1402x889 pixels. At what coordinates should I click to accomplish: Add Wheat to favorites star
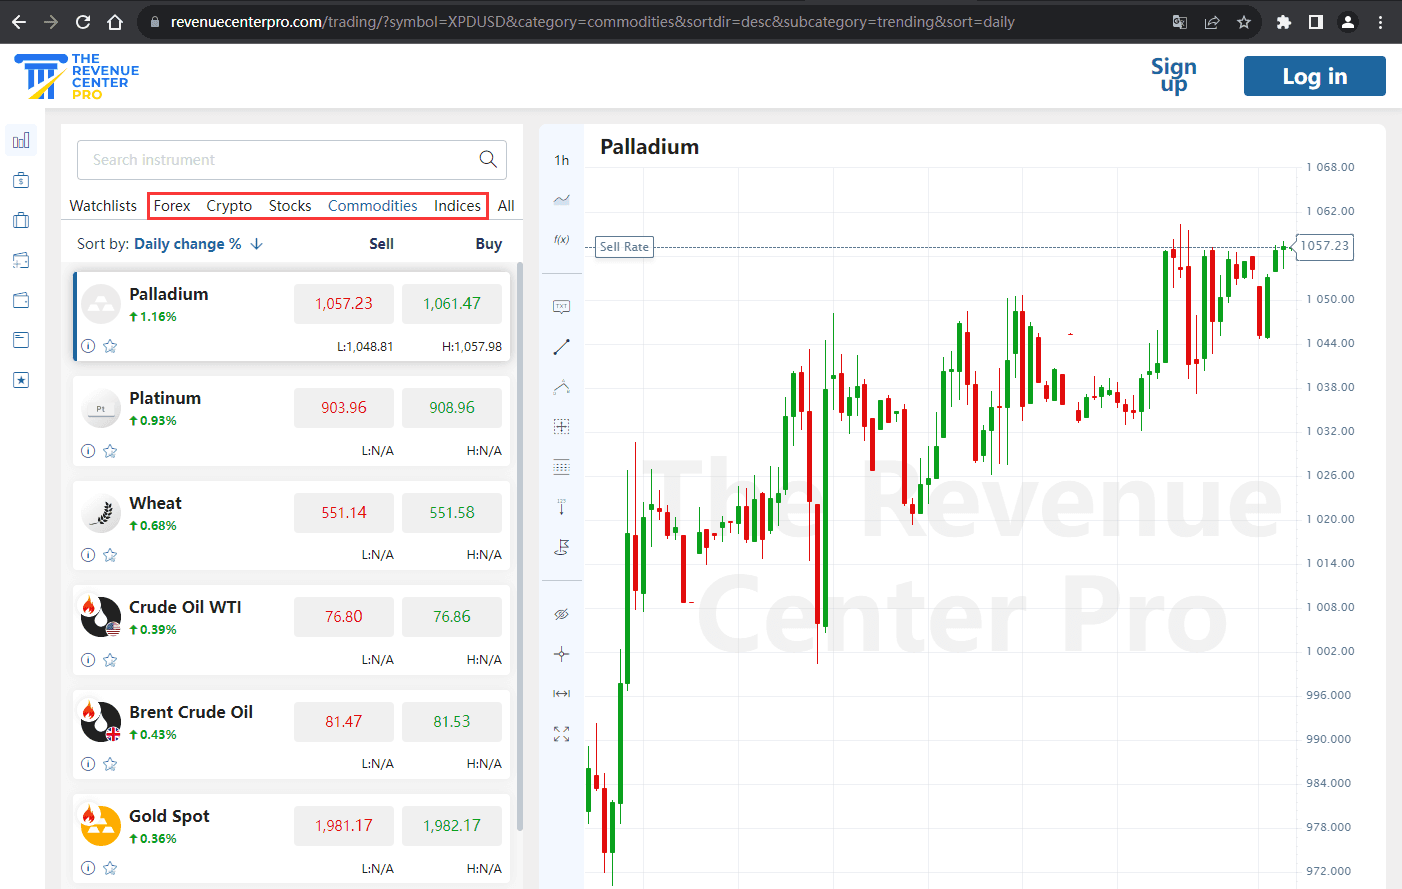(110, 555)
